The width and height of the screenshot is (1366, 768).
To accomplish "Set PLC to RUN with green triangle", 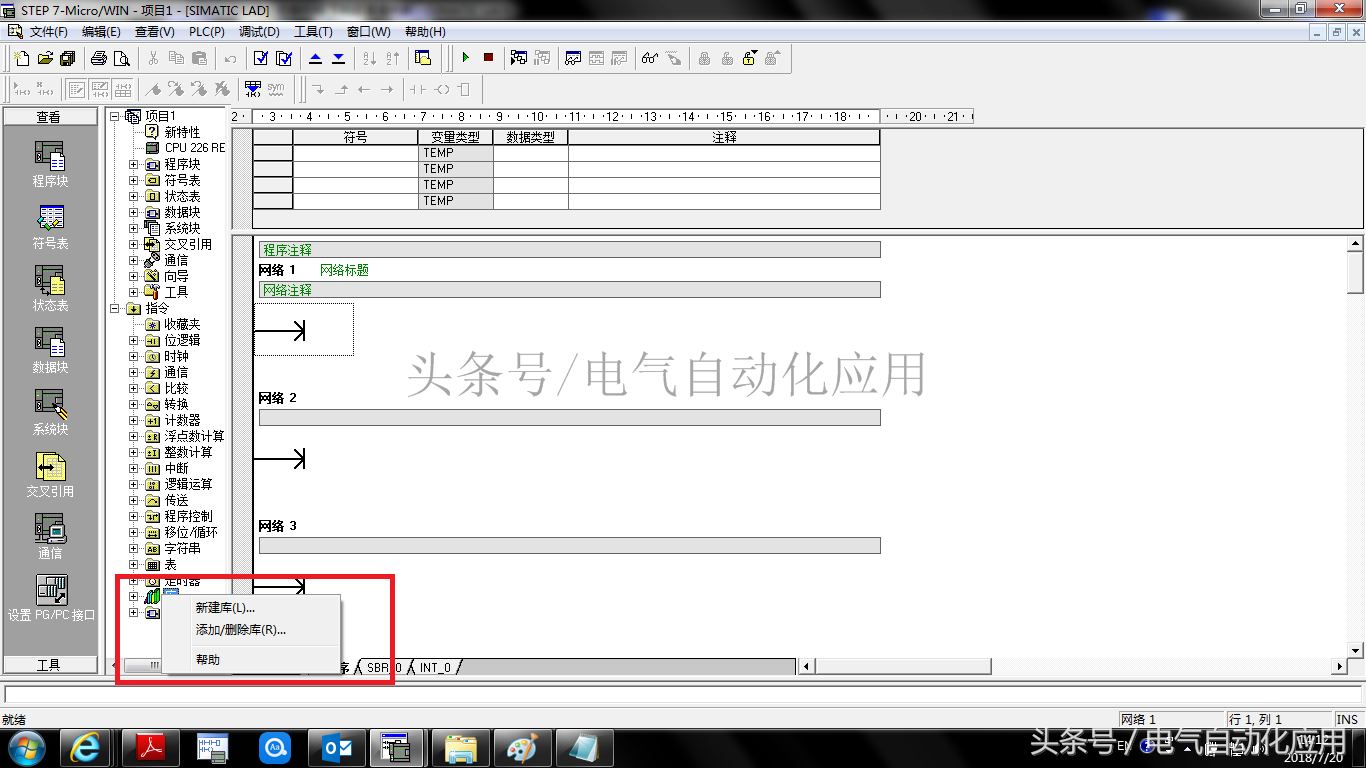I will click(465, 58).
